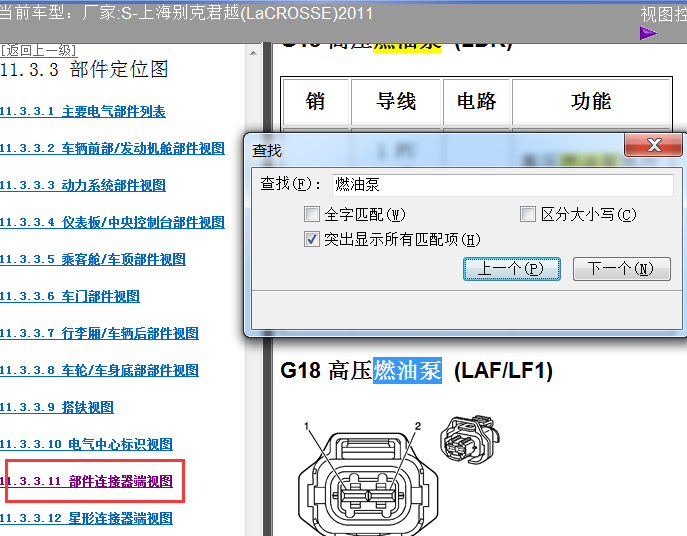The width and height of the screenshot is (687, 536).
Task: Click the large G18 connector front-view diagram
Action: pos(368,482)
